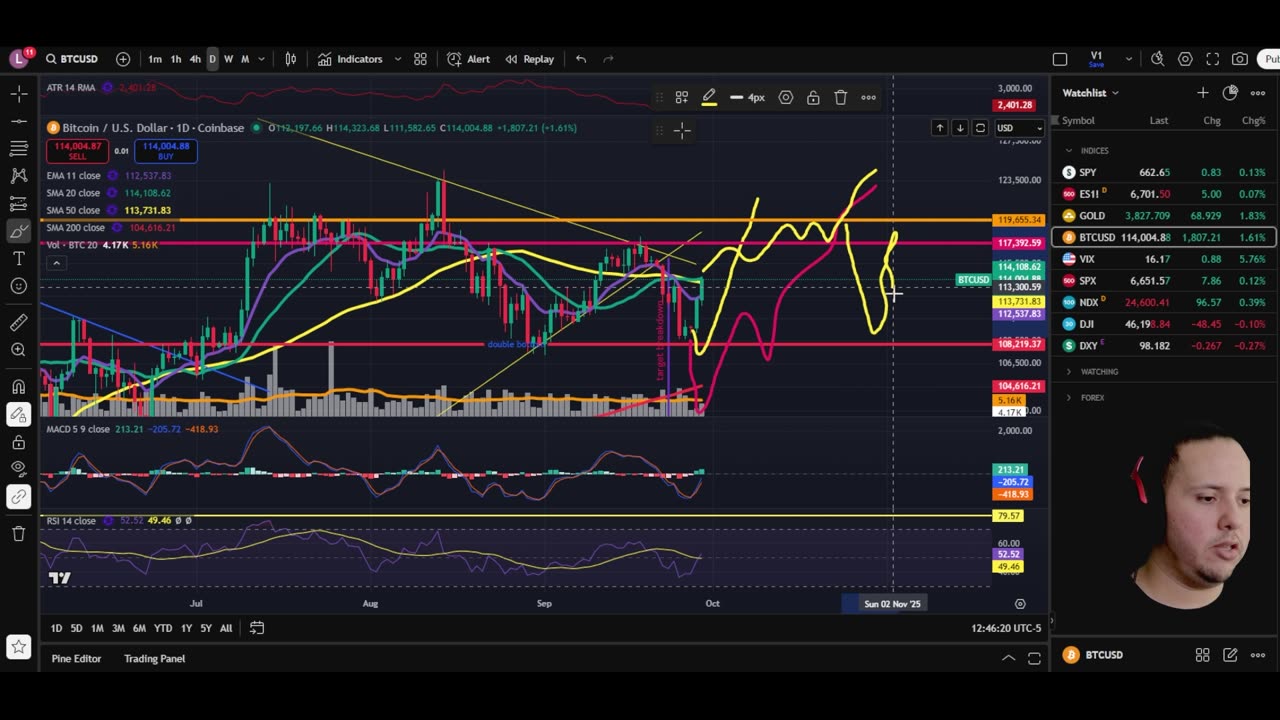Take a chart snapshot with camera icon
Image resolution: width=1280 pixels, height=720 pixels.
[x=1240, y=59]
